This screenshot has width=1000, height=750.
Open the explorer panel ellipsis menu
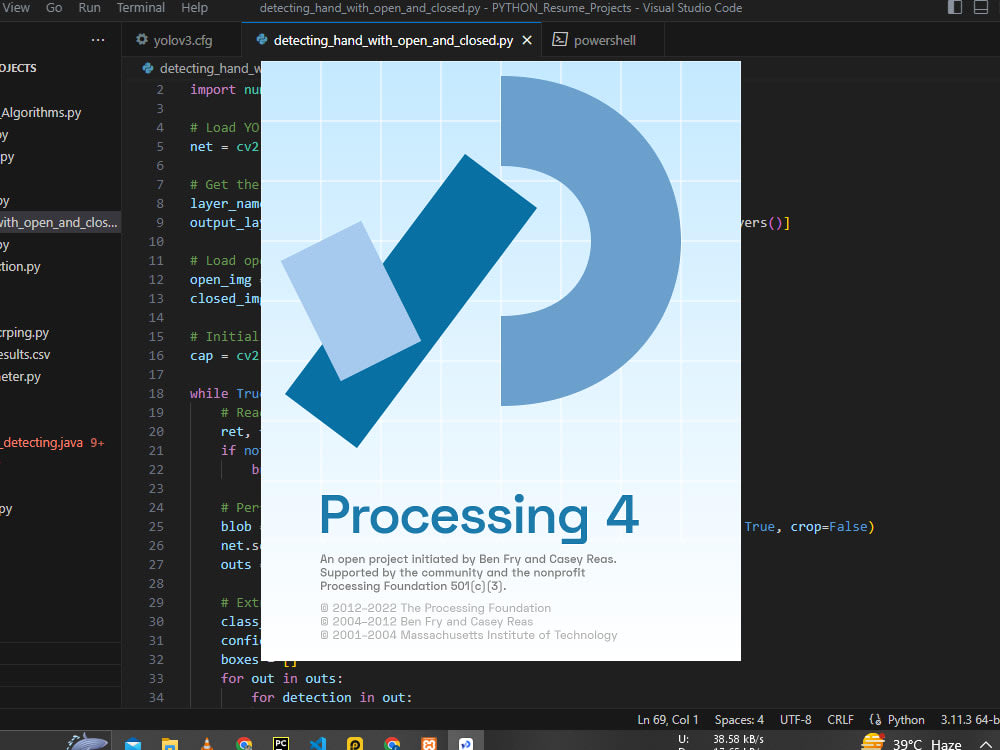click(98, 40)
